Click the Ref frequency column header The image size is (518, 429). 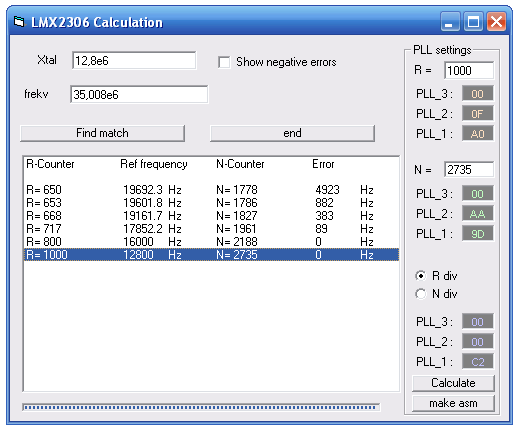point(154,164)
